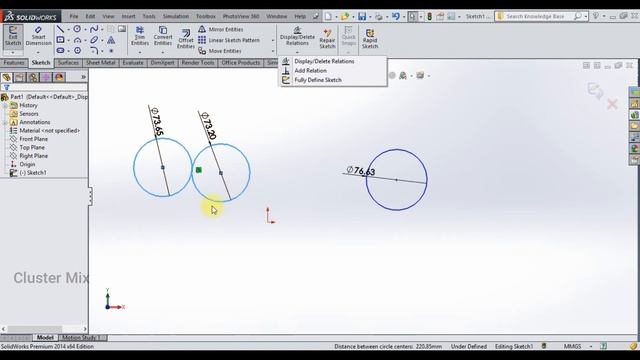The width and height of the screenshot is (640, 360).
Task: Select the Sketch Fillet tool
Action: pyautogui.click(x=94, y=51)
